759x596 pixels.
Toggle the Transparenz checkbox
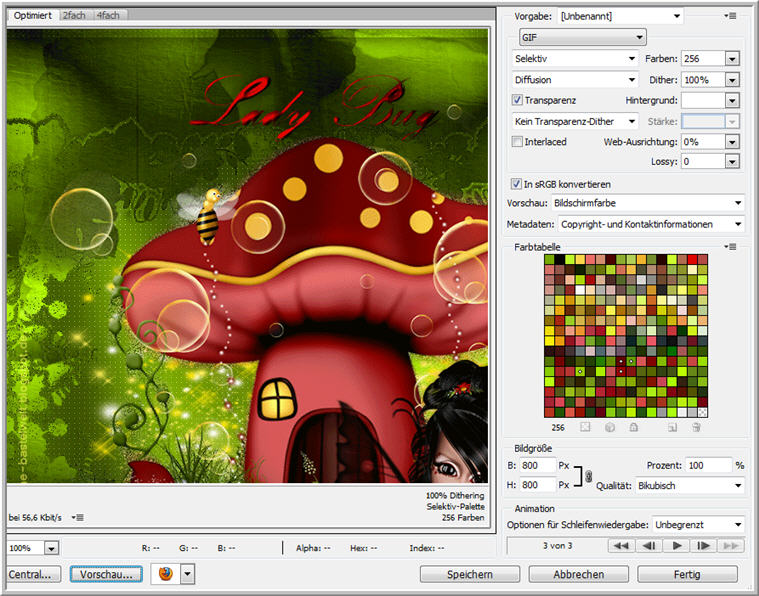[517, 100]
